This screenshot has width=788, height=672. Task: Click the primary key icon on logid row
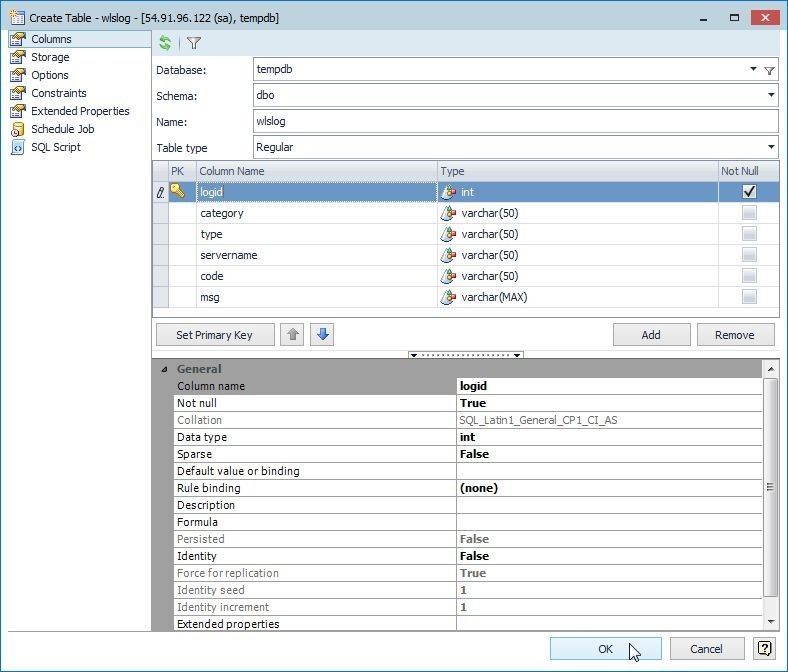tap(177, 190)
